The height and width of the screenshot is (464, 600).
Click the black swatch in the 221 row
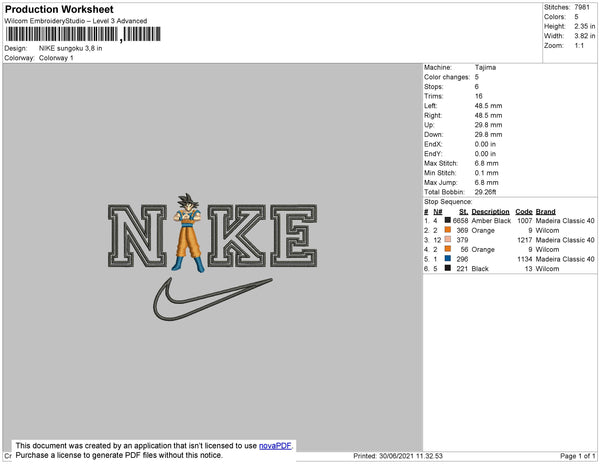point(447,268)
